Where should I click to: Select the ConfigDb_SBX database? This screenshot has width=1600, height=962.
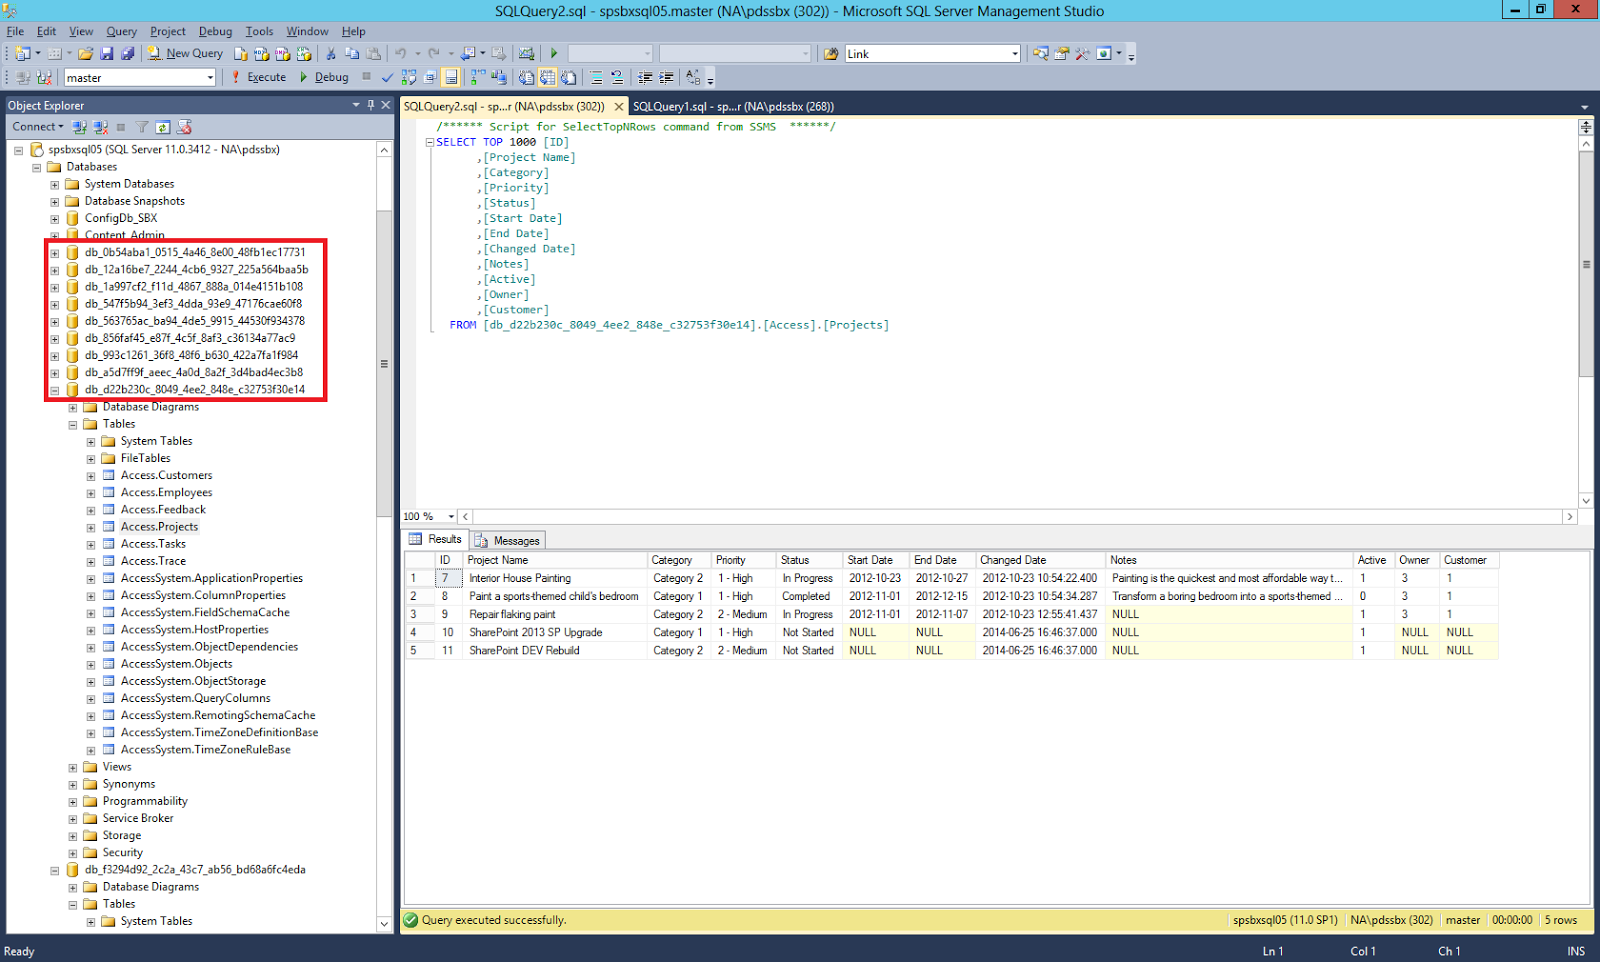[x=121, y=218]
